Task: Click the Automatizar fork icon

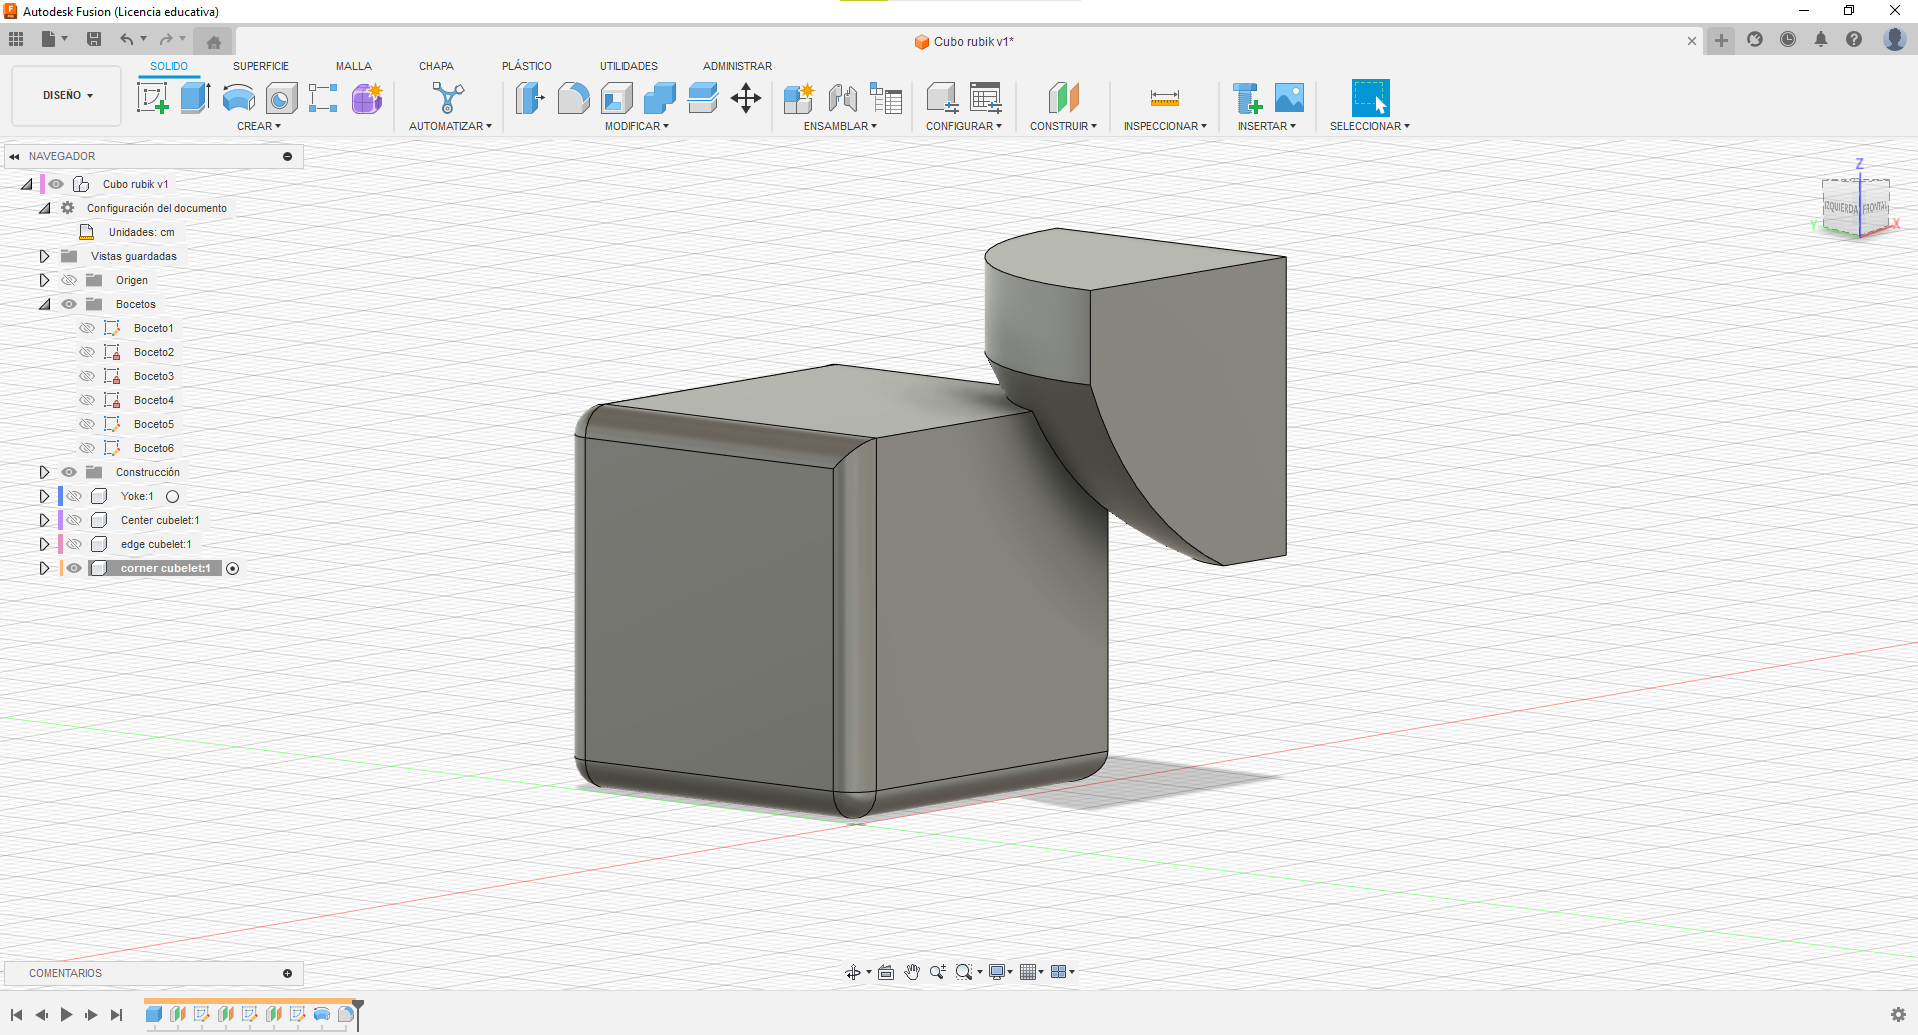Action: (449, 98)
